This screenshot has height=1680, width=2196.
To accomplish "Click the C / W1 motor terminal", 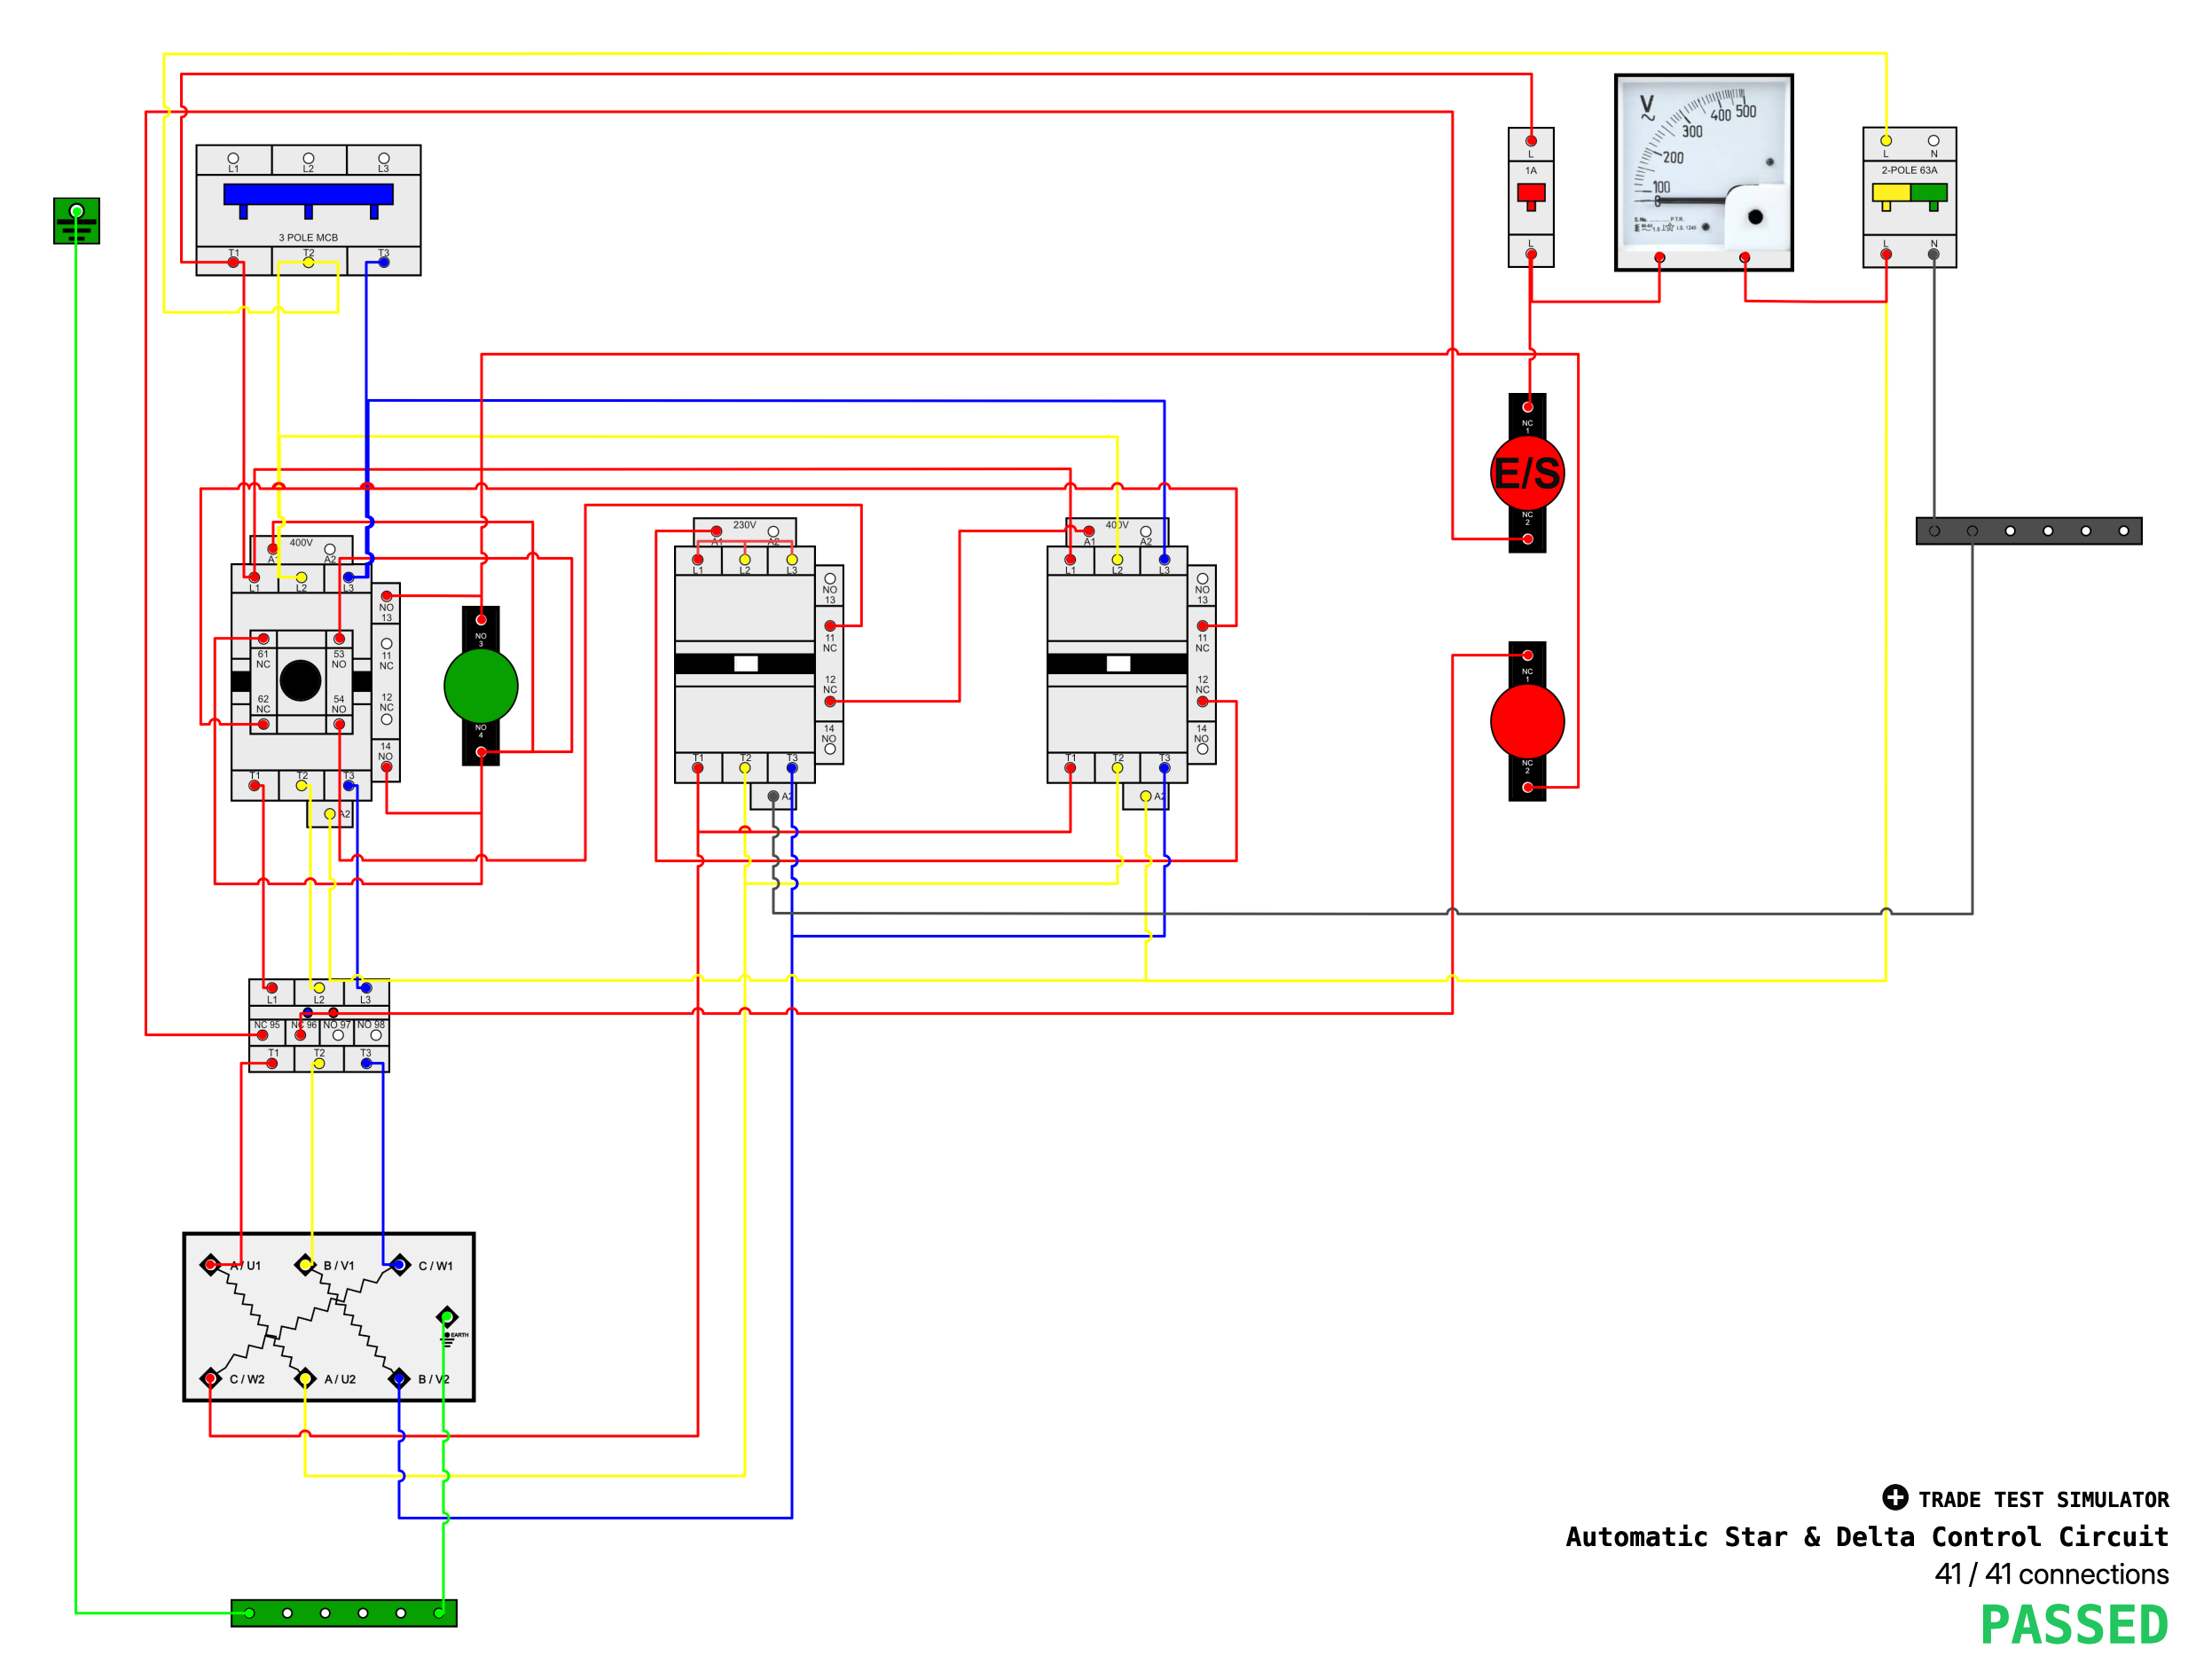I will [x=399, y=1265].
